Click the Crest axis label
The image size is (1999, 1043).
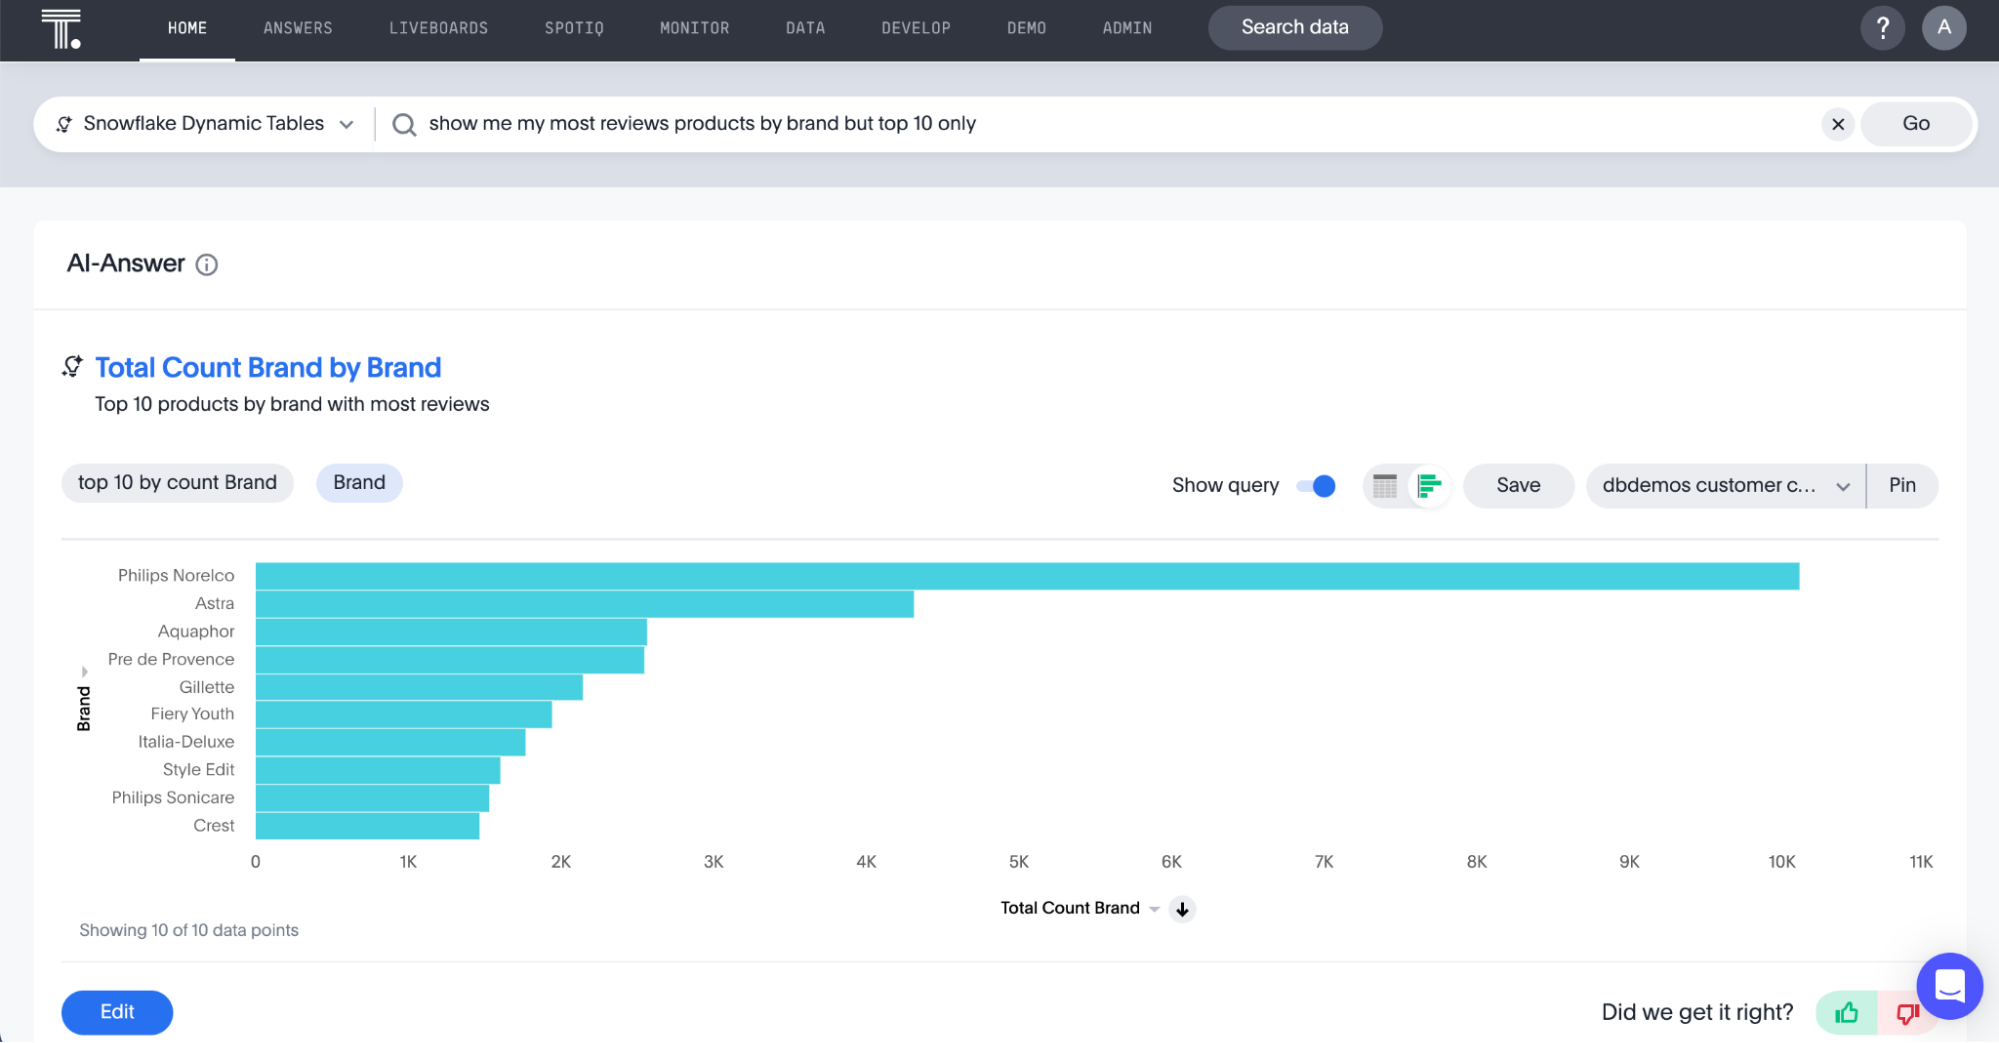coord(214,826)
